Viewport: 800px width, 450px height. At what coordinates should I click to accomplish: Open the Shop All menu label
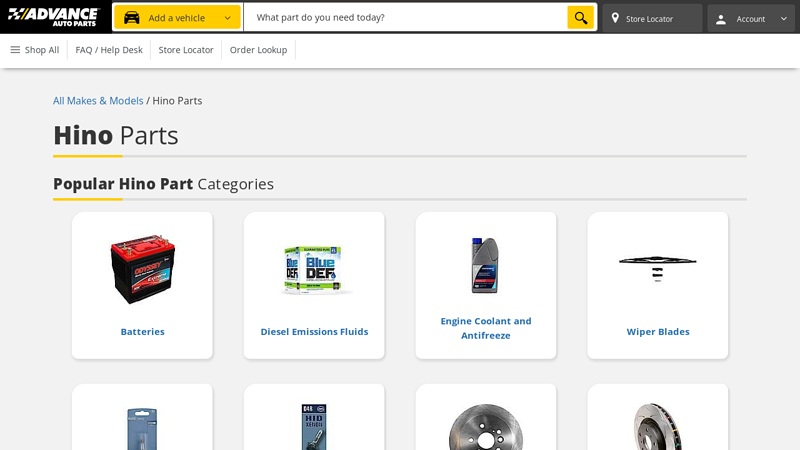[x=42, y=50]
